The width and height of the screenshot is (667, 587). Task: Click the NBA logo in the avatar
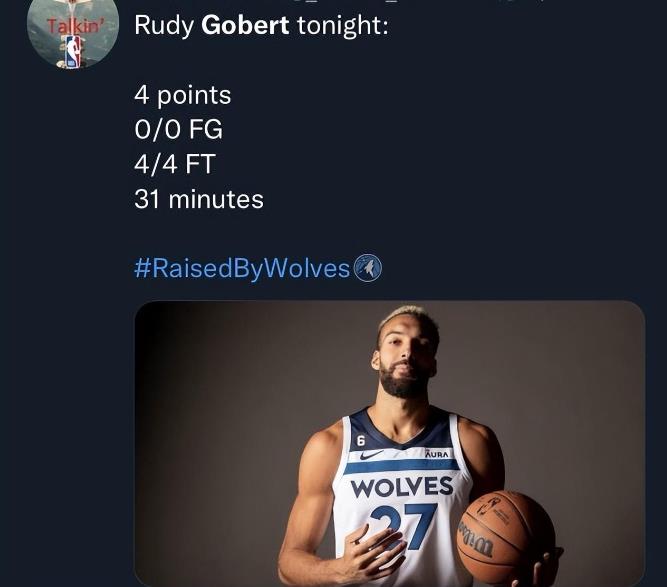pos(72,51)
